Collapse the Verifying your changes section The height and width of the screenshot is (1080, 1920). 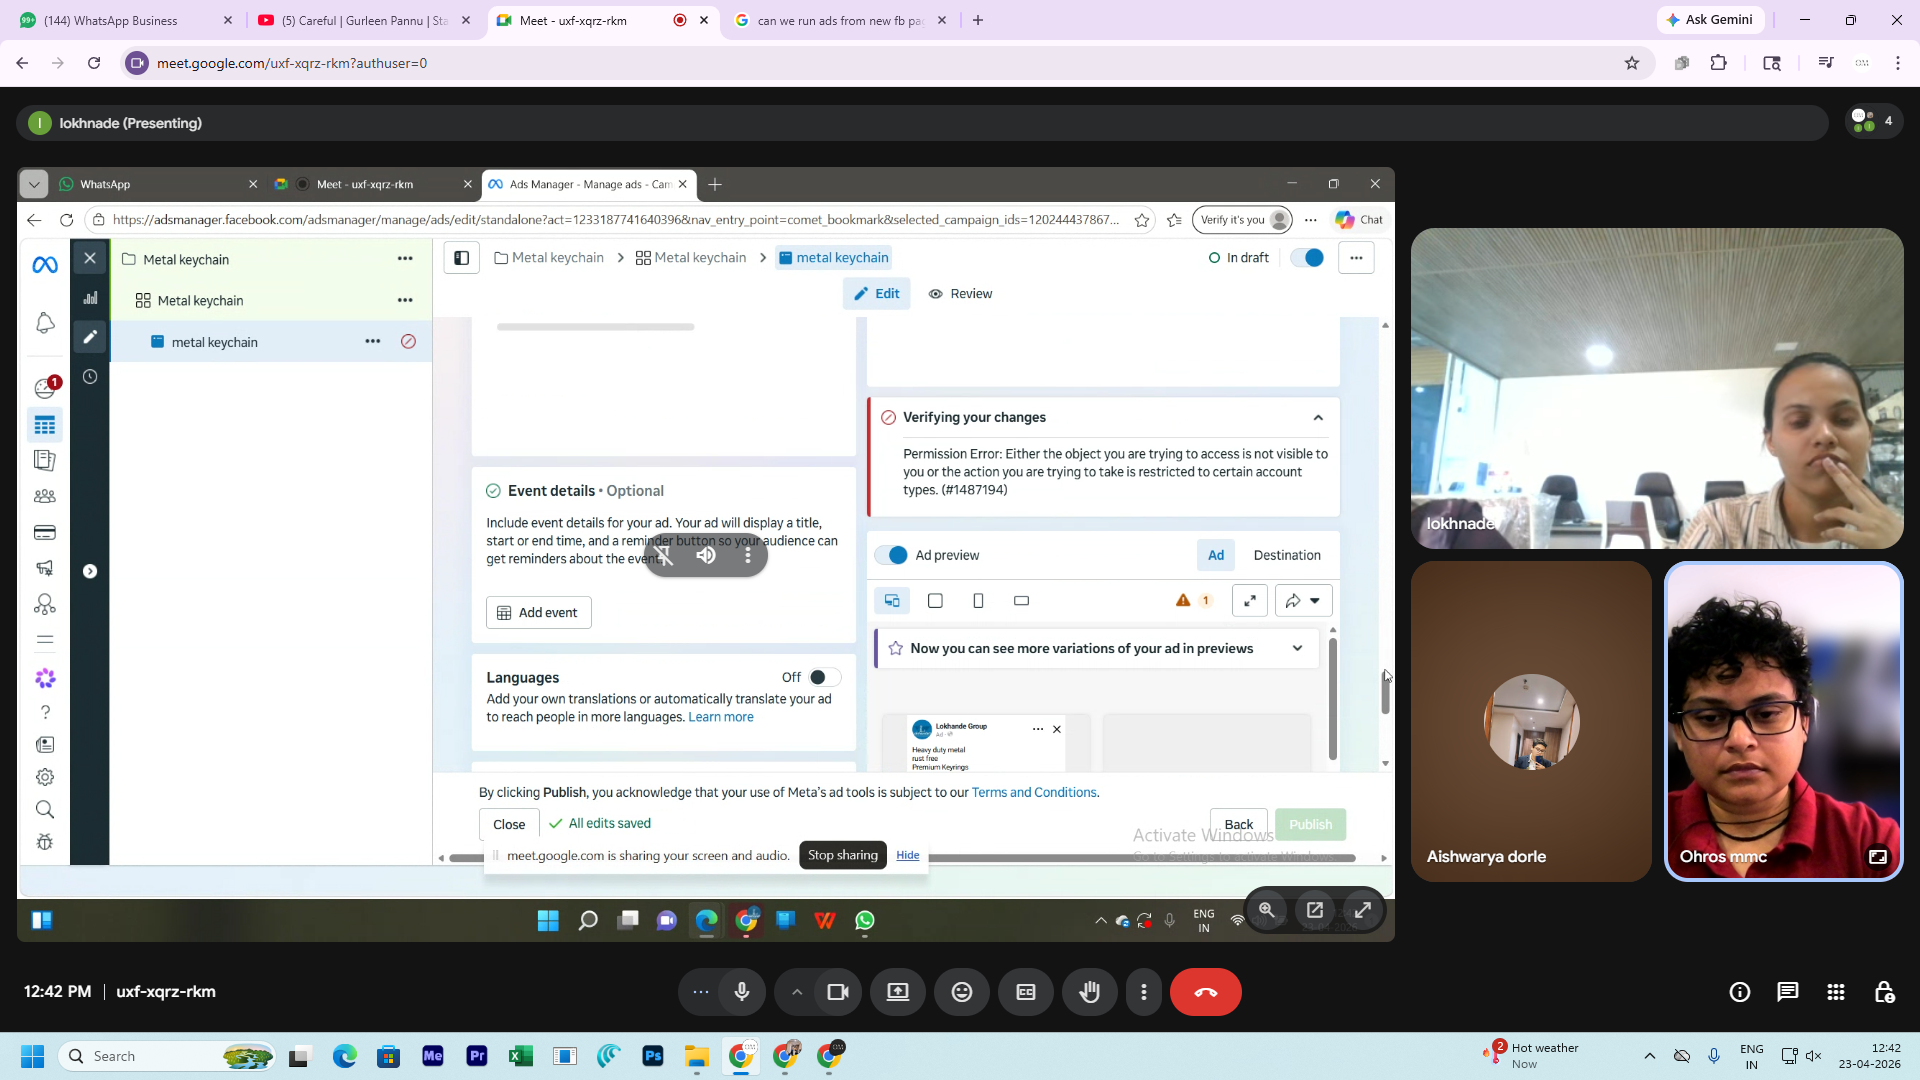coord(1318,418)
